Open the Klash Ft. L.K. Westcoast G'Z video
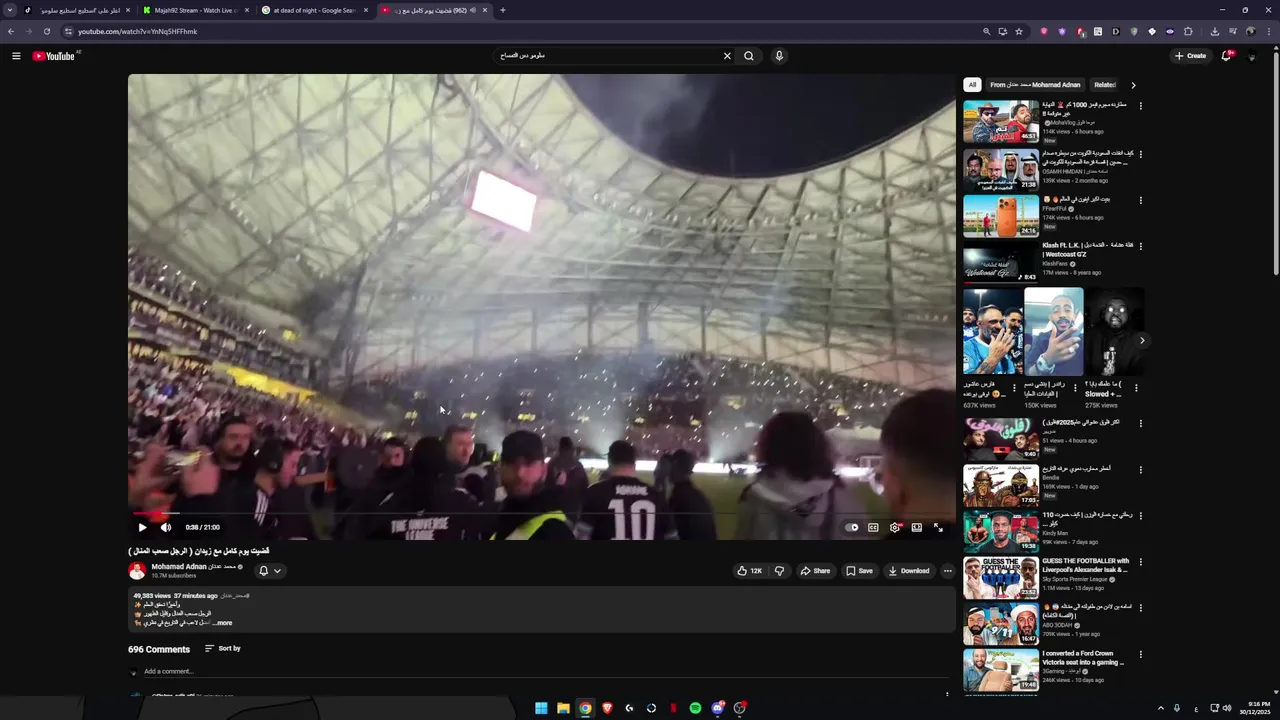The image size is (1280, 720). click(x=1001, y=262)
